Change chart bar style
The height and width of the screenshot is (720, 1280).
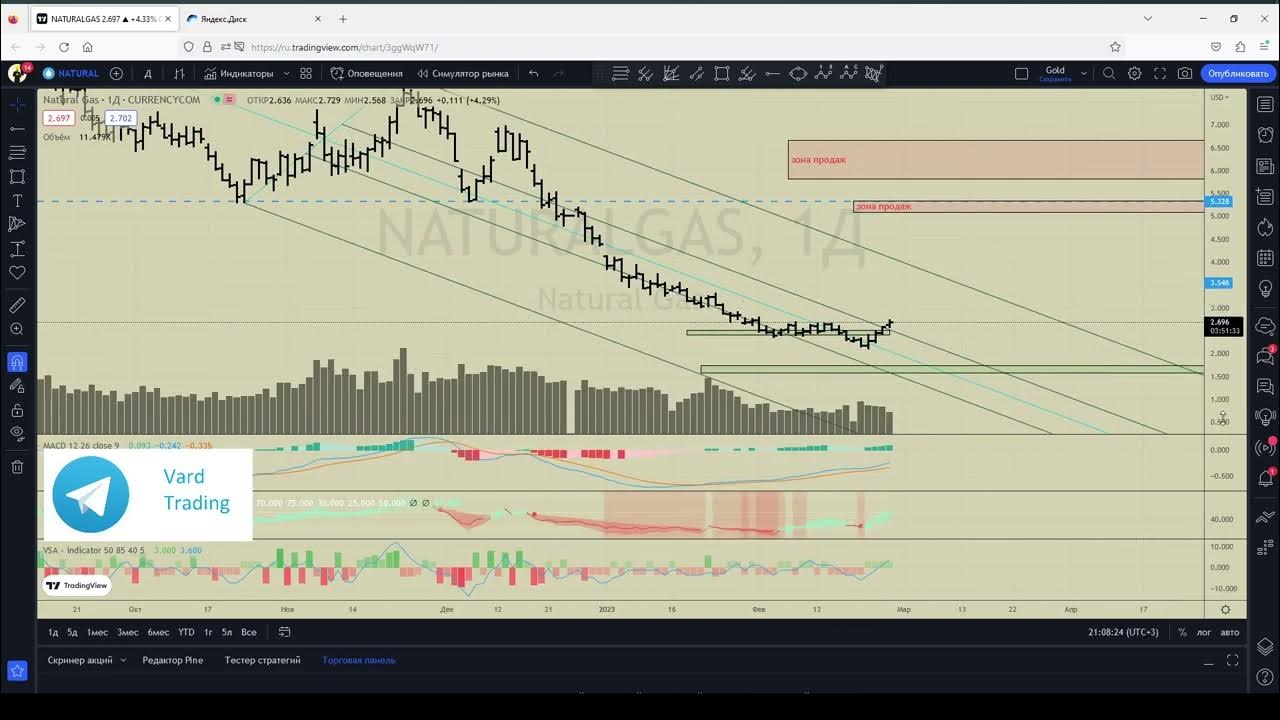coord(179,73)
